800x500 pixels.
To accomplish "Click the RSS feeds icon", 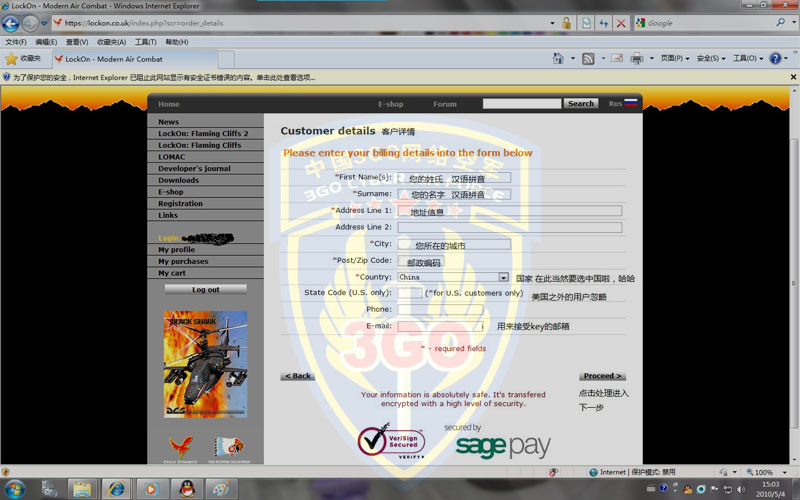I will (588, 59).
